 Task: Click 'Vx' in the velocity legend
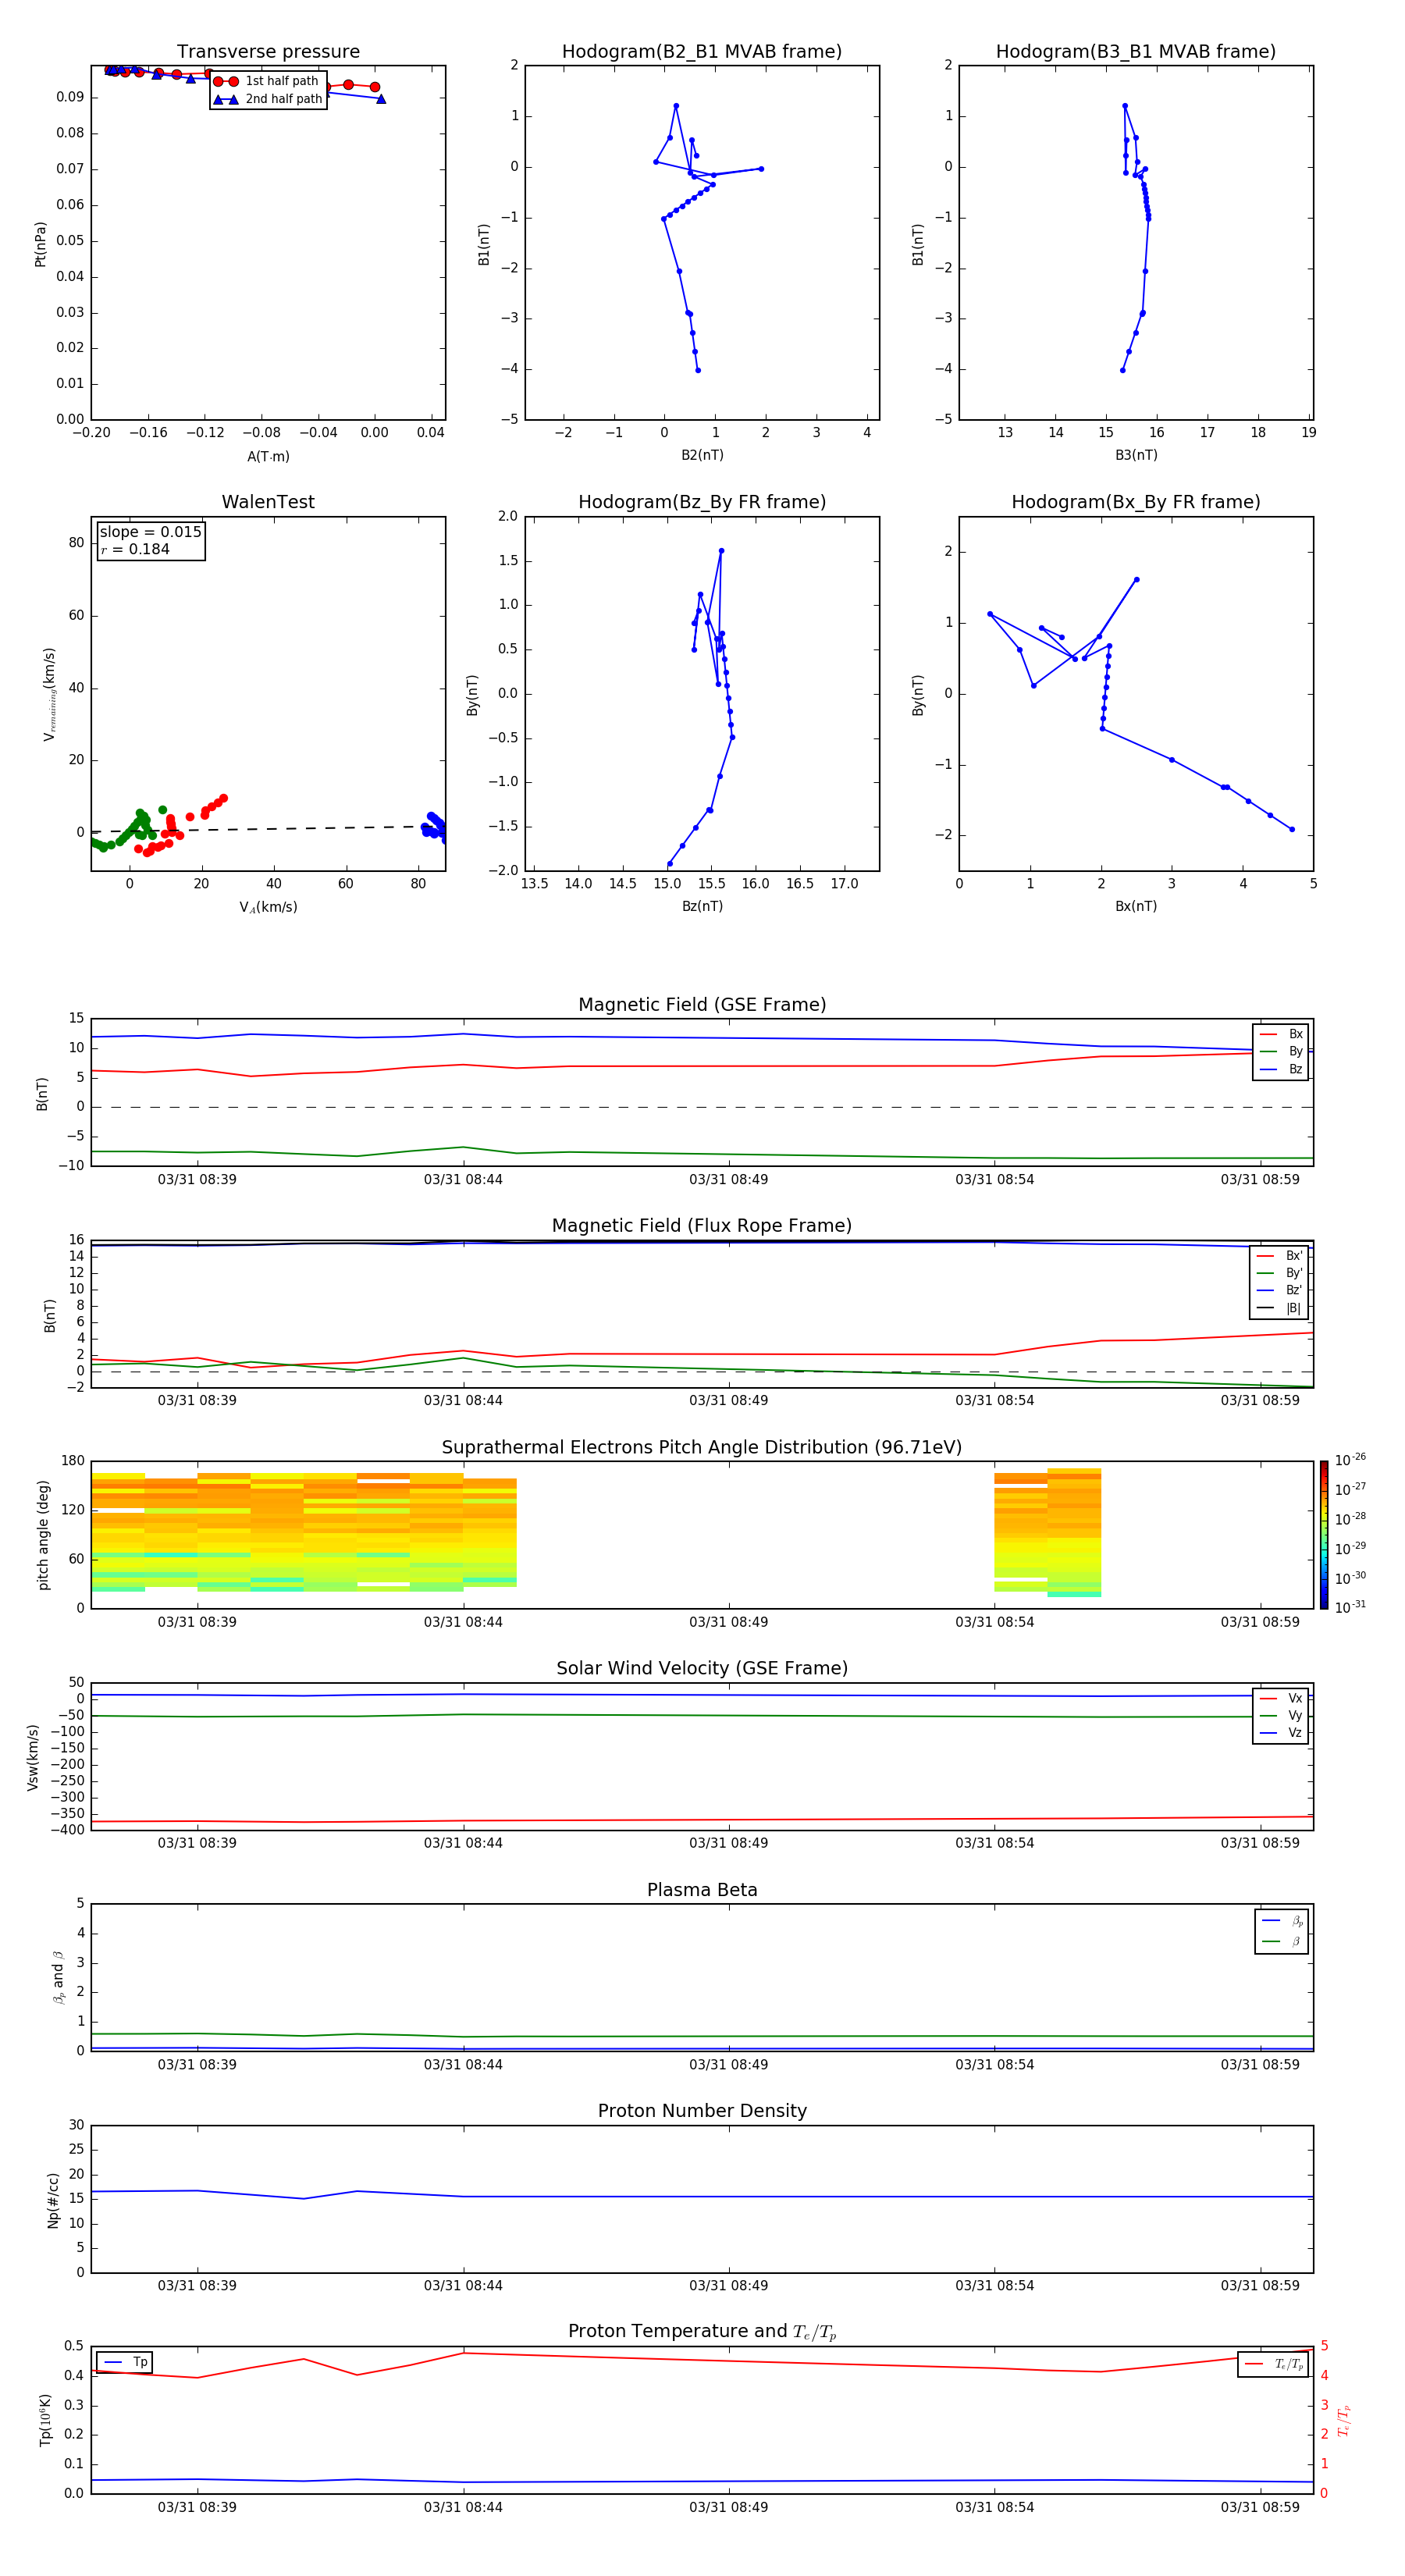point(1295,1698)
